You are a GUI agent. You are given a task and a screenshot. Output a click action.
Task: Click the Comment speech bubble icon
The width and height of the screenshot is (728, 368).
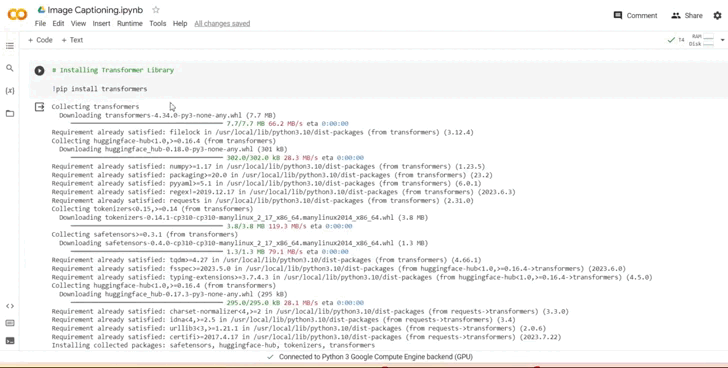click(618, 15)
